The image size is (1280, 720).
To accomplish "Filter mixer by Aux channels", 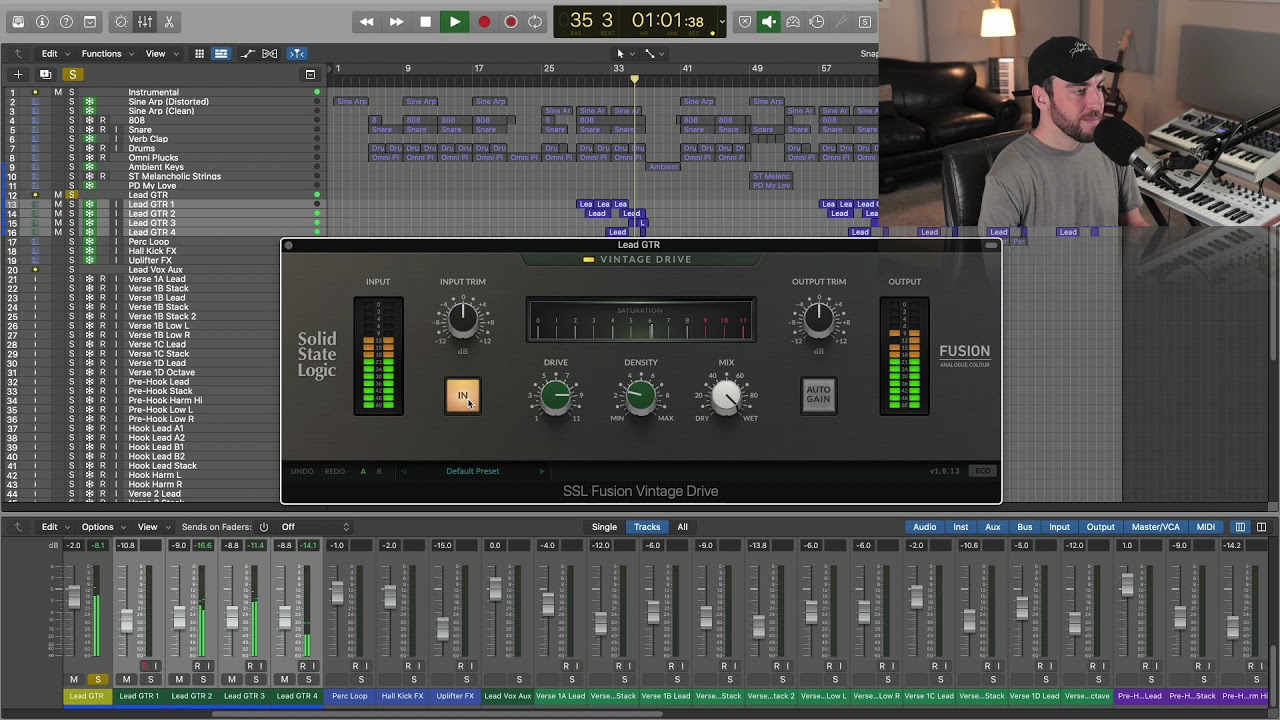I will point(993,527).
